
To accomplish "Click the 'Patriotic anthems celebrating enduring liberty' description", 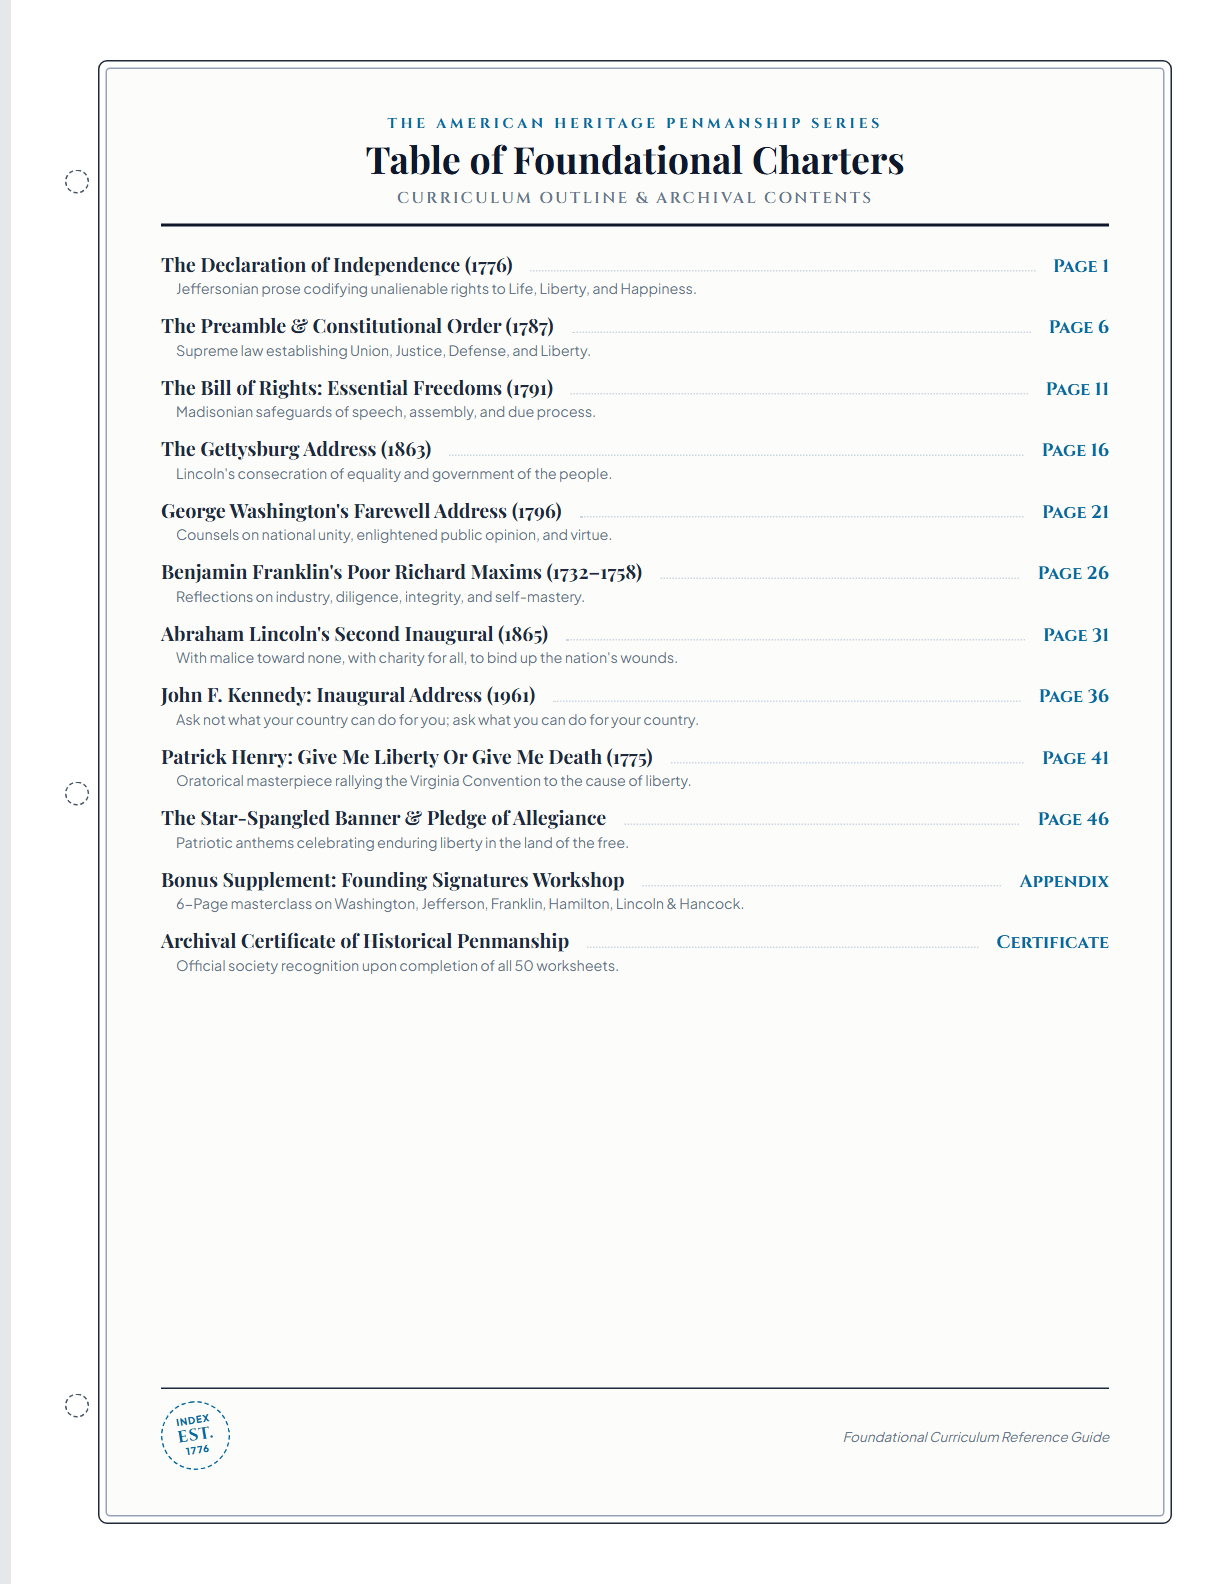I will [x=402, y=843].
